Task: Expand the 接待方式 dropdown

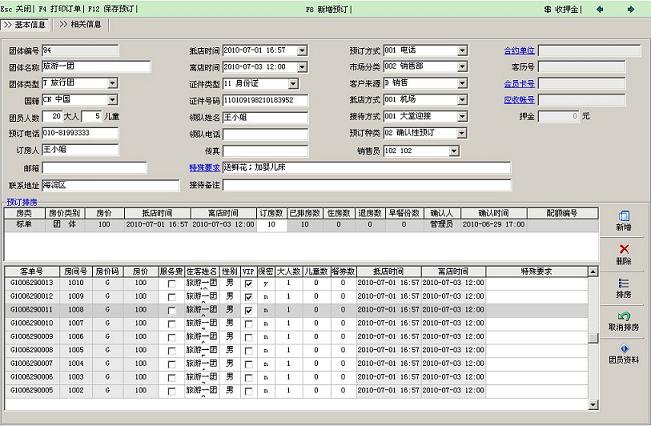Action: [x=462, y=117]
